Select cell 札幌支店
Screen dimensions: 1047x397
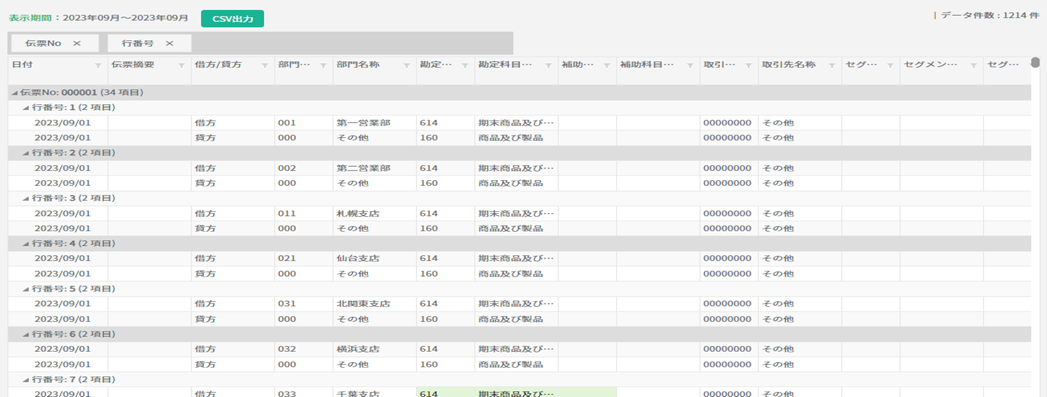coord(375,214)
